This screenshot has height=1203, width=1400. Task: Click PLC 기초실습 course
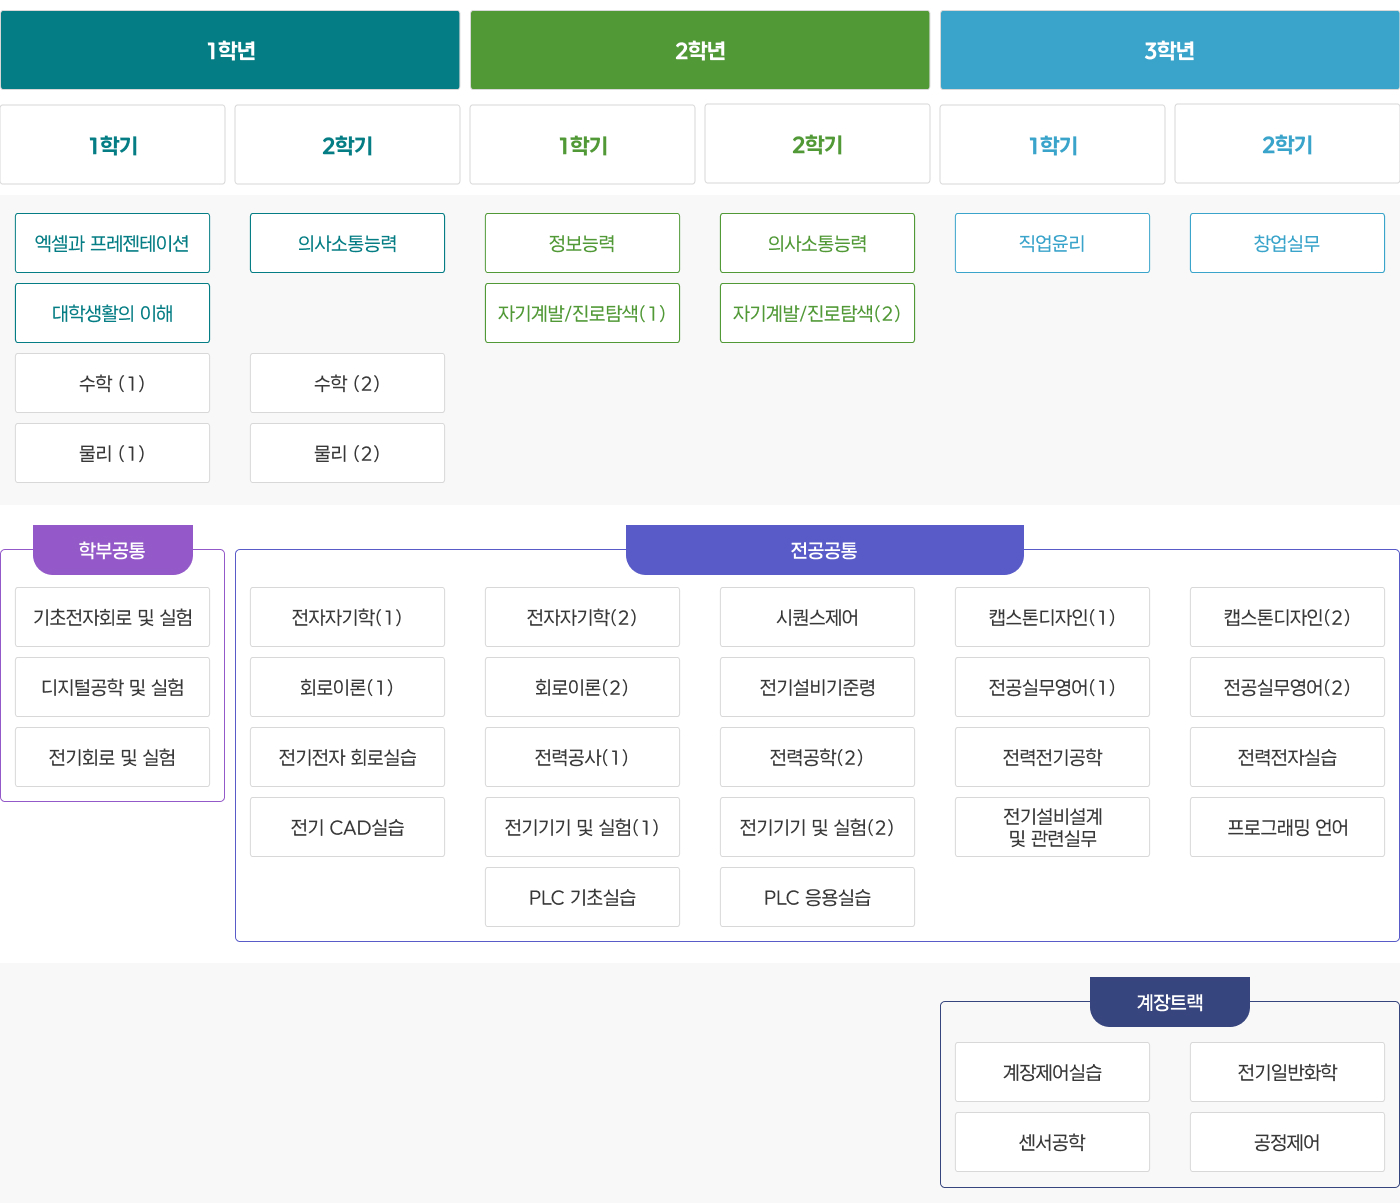point(582,897)
